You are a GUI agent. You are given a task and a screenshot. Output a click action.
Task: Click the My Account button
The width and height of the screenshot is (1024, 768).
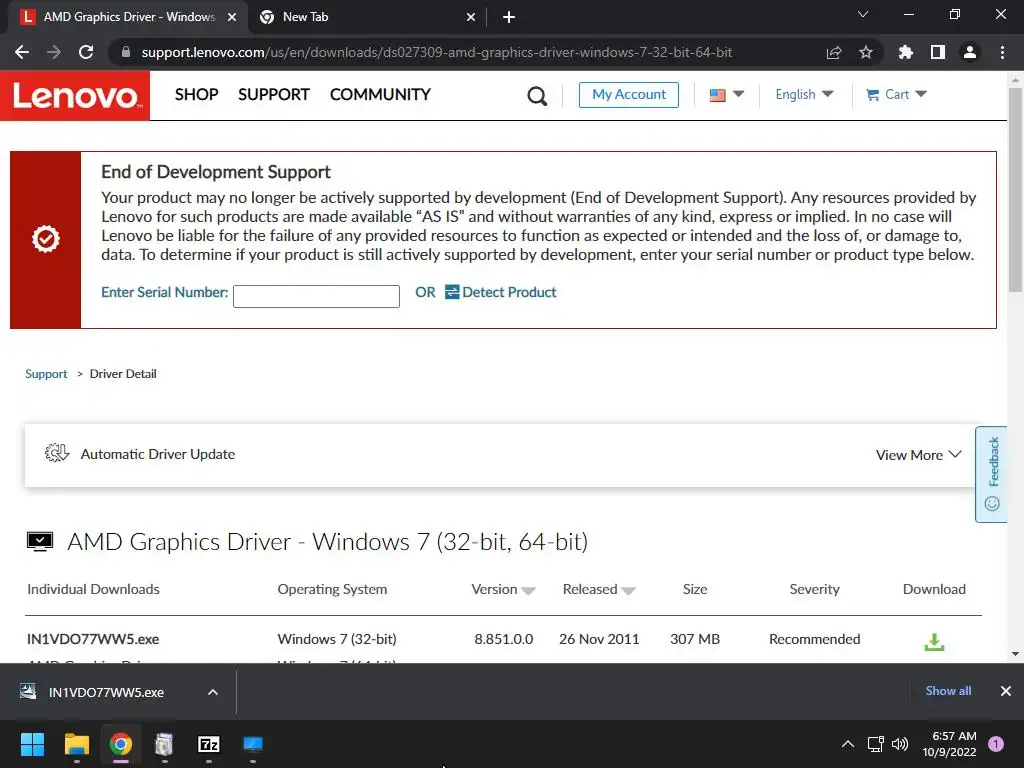point(628,95)
